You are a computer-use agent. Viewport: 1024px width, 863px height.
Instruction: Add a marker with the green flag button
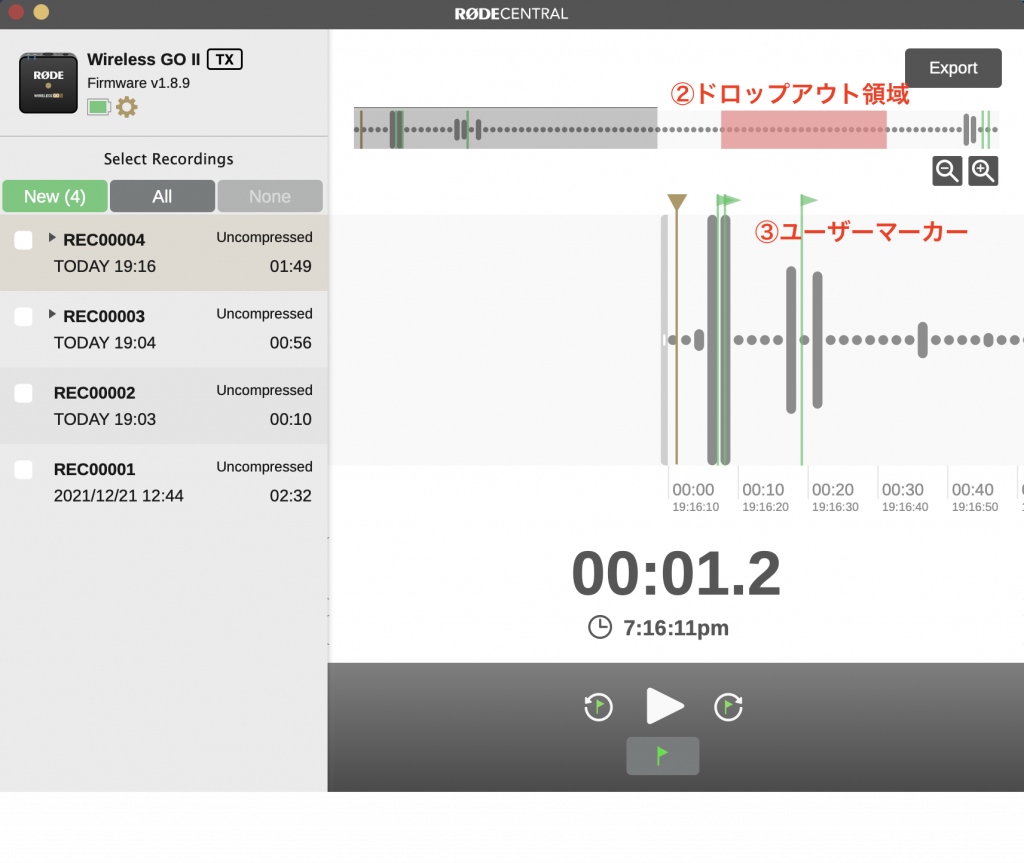pyautogui.click(x=662, y=756)
